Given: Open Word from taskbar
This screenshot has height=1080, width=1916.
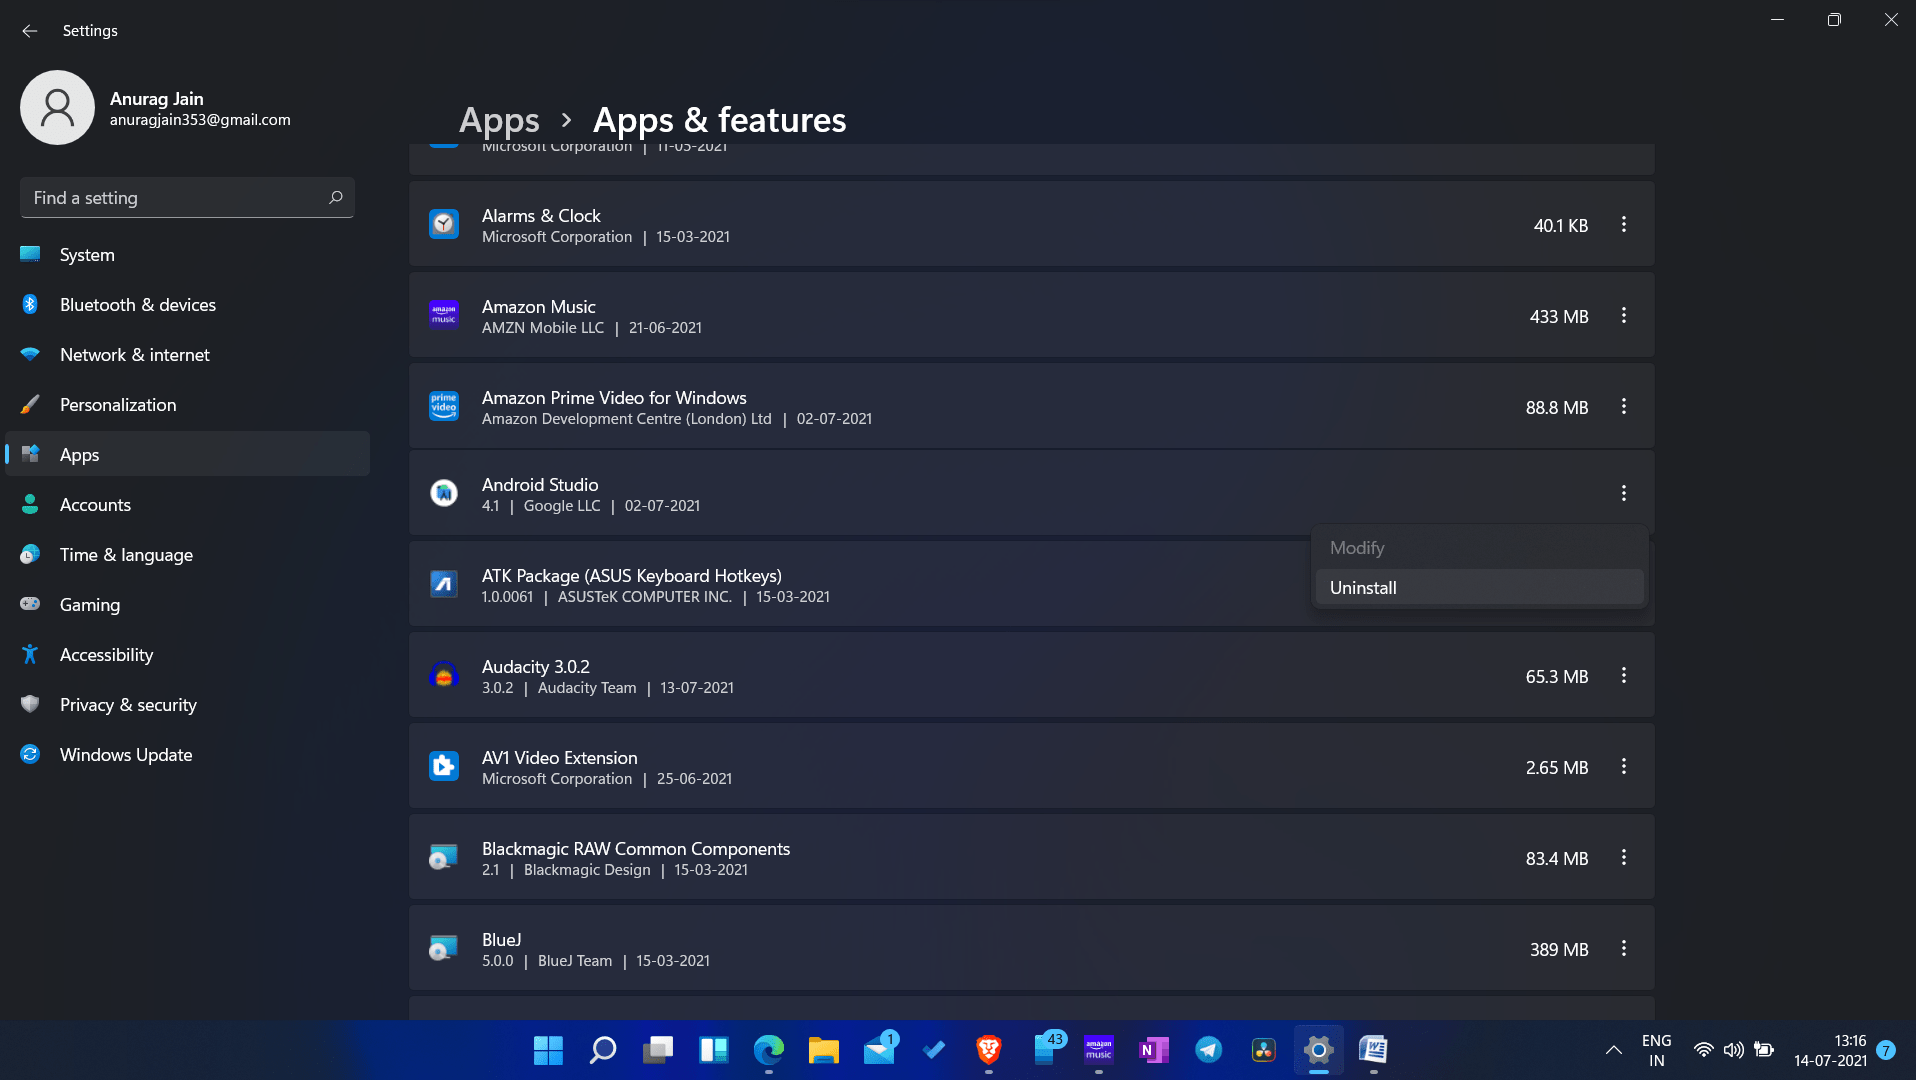Looking at the screenshot, I should point(1374,1050).
